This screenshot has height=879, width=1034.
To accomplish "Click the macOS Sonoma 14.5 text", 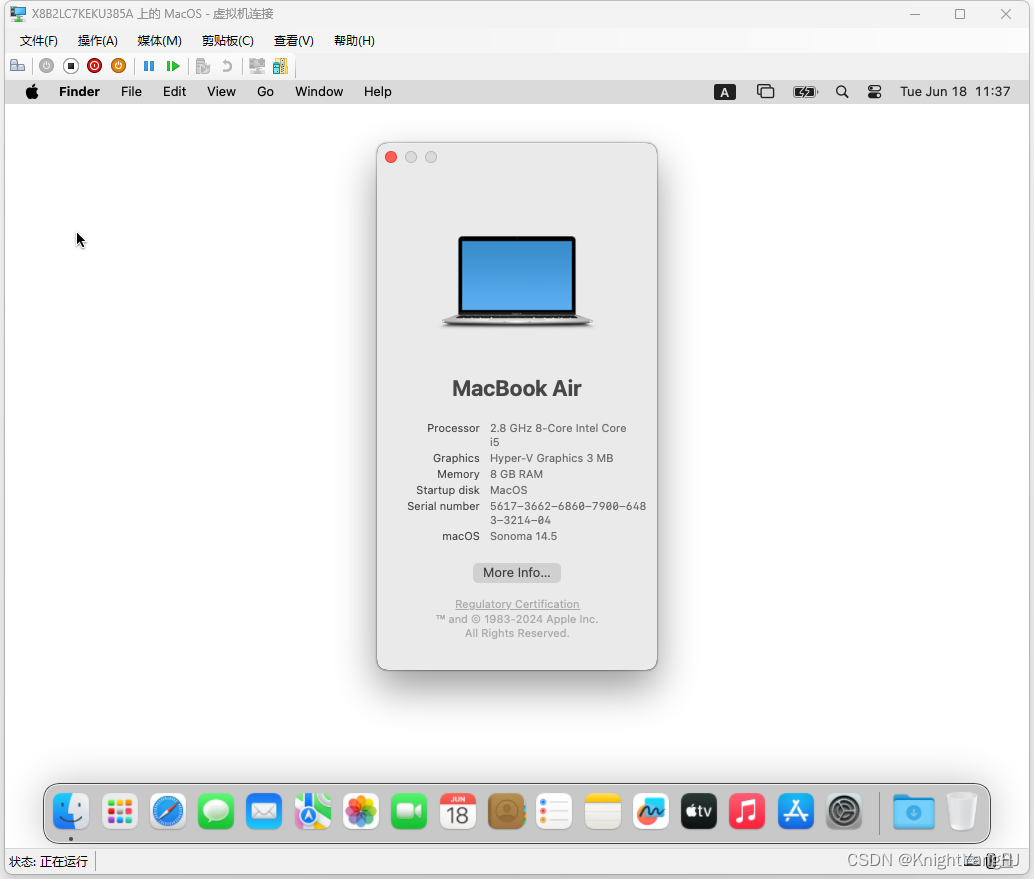I will (524, 536).
